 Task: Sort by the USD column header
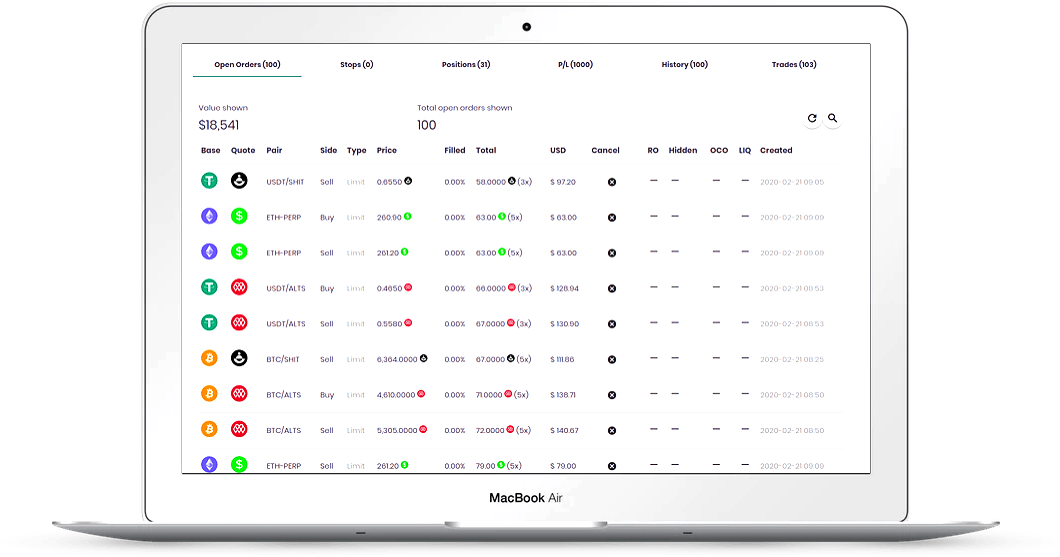(x=558, y=151)
